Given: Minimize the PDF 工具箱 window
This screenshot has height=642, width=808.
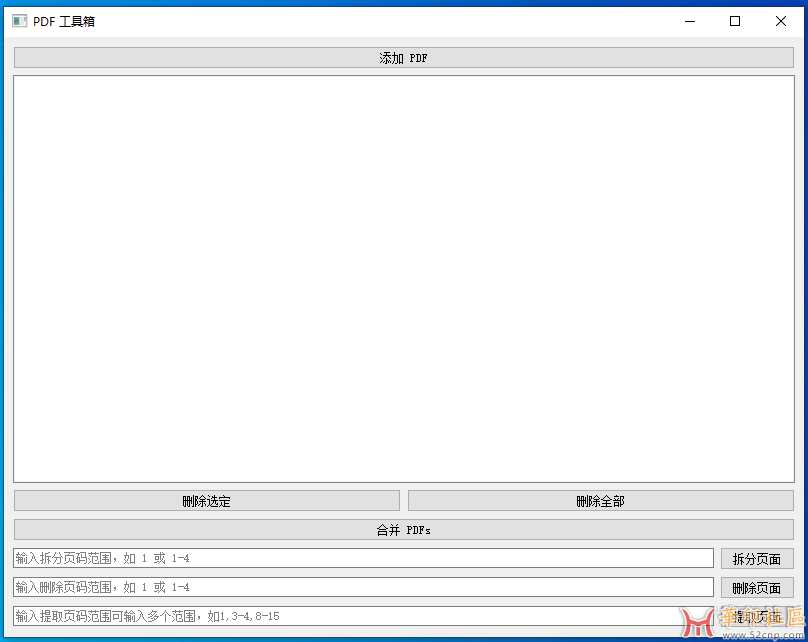Looking at the screenshot, I should [x=689, y=21].
